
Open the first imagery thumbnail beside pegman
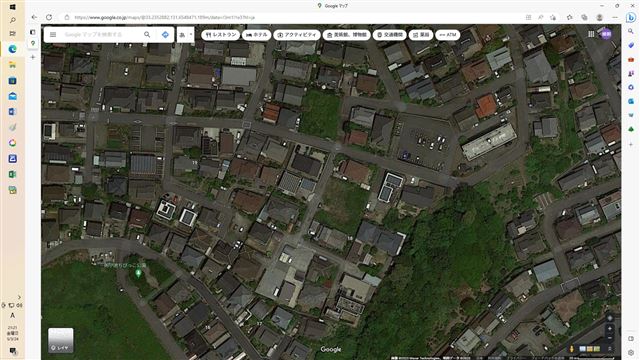[x=583, y=349]
